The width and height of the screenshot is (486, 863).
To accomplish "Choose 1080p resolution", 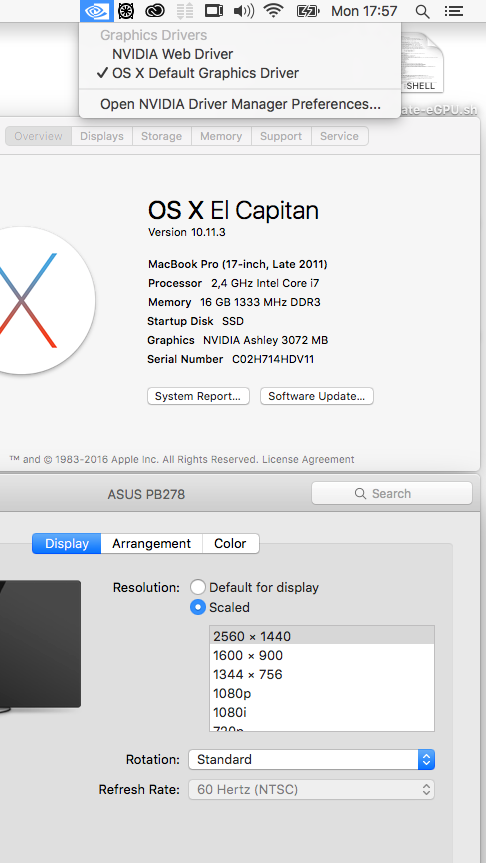I will [x=322, y=693].
